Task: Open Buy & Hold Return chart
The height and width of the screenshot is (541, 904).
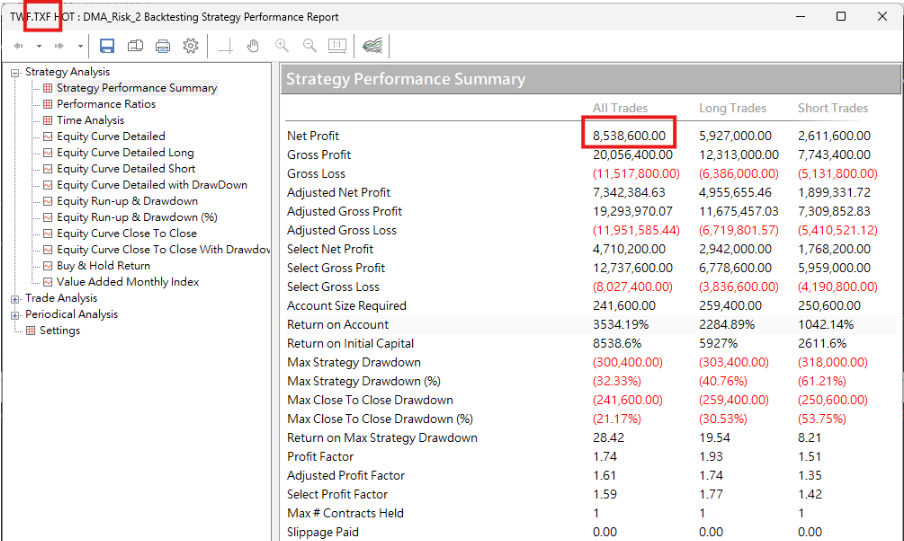Action: click(103, 265)
